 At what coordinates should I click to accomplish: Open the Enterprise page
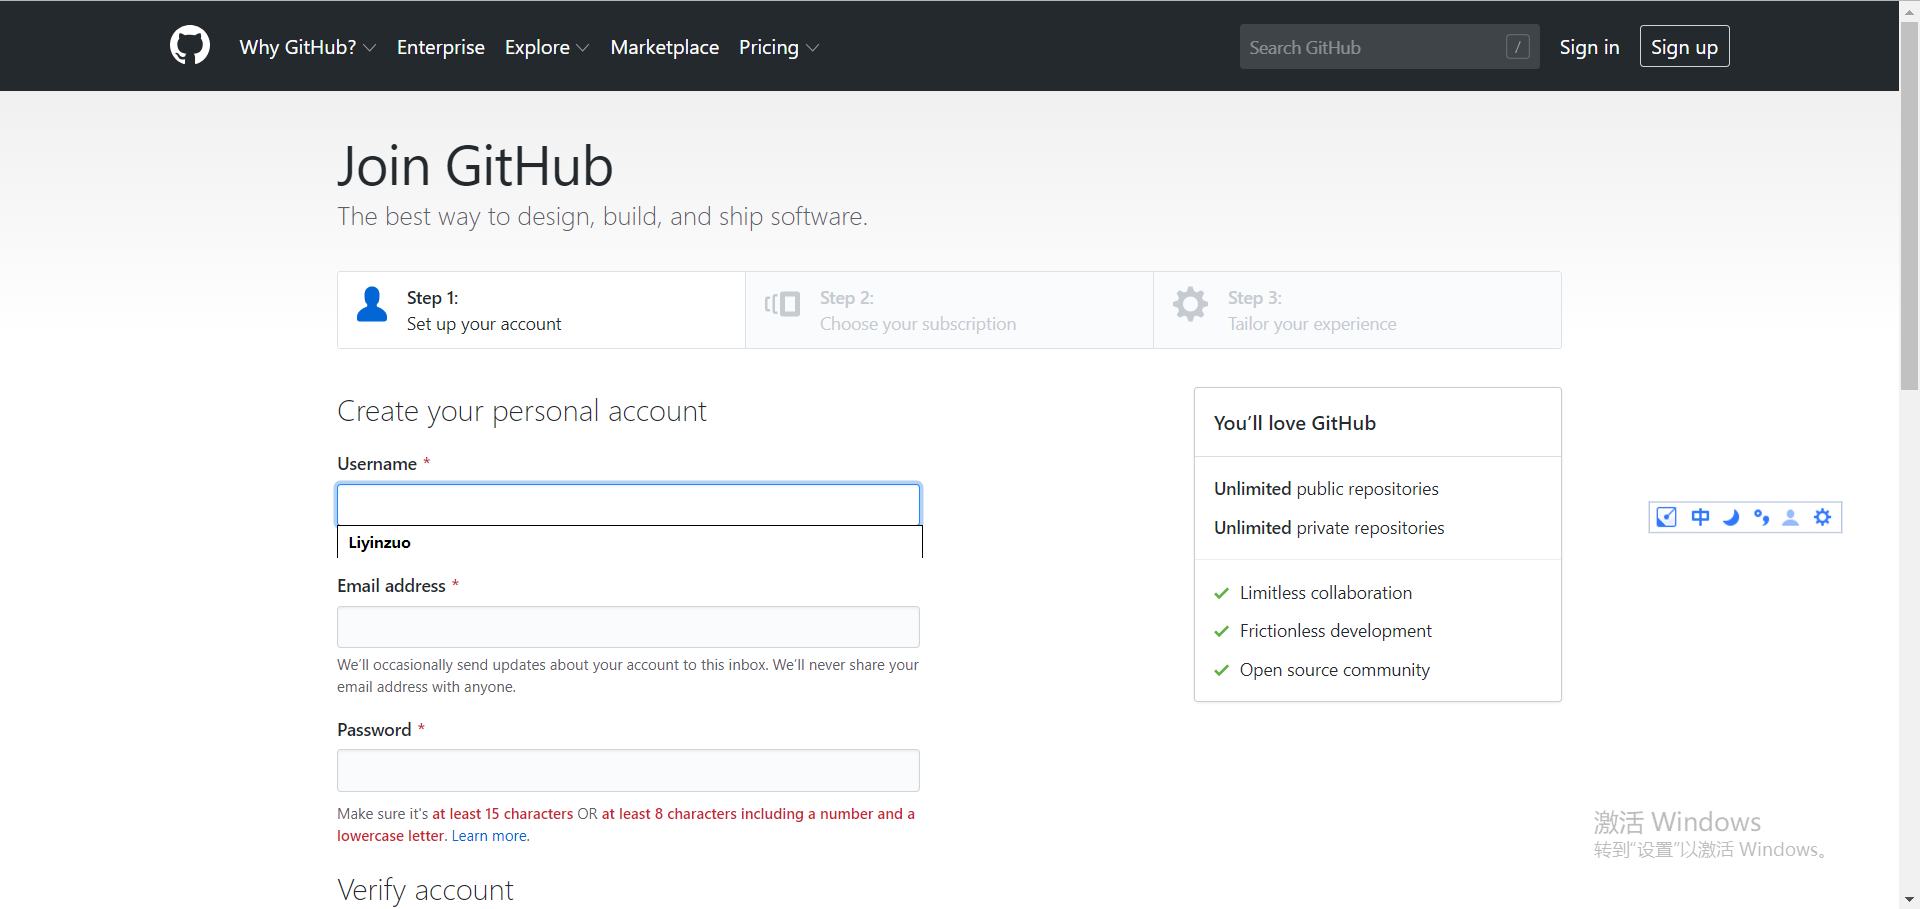coord(441,47)
